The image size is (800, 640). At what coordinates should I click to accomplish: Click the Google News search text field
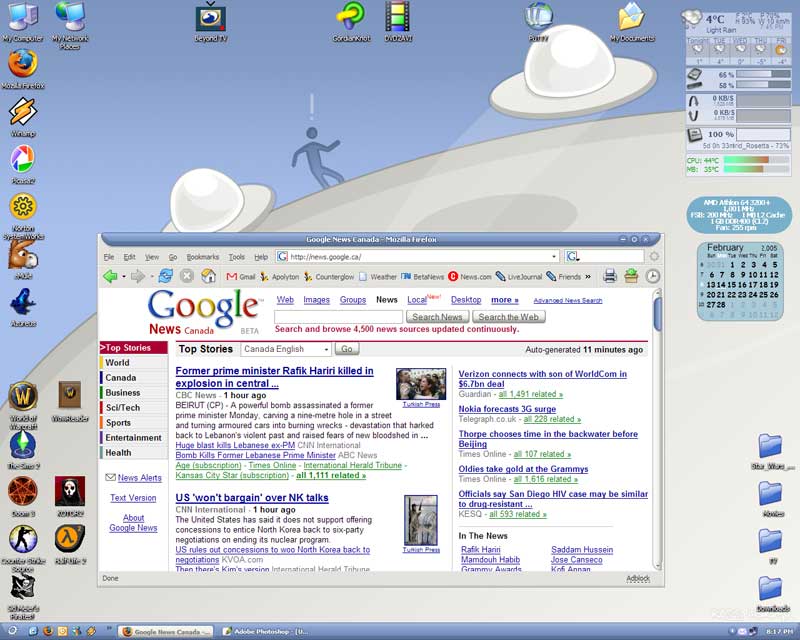(x=338, y=317)
